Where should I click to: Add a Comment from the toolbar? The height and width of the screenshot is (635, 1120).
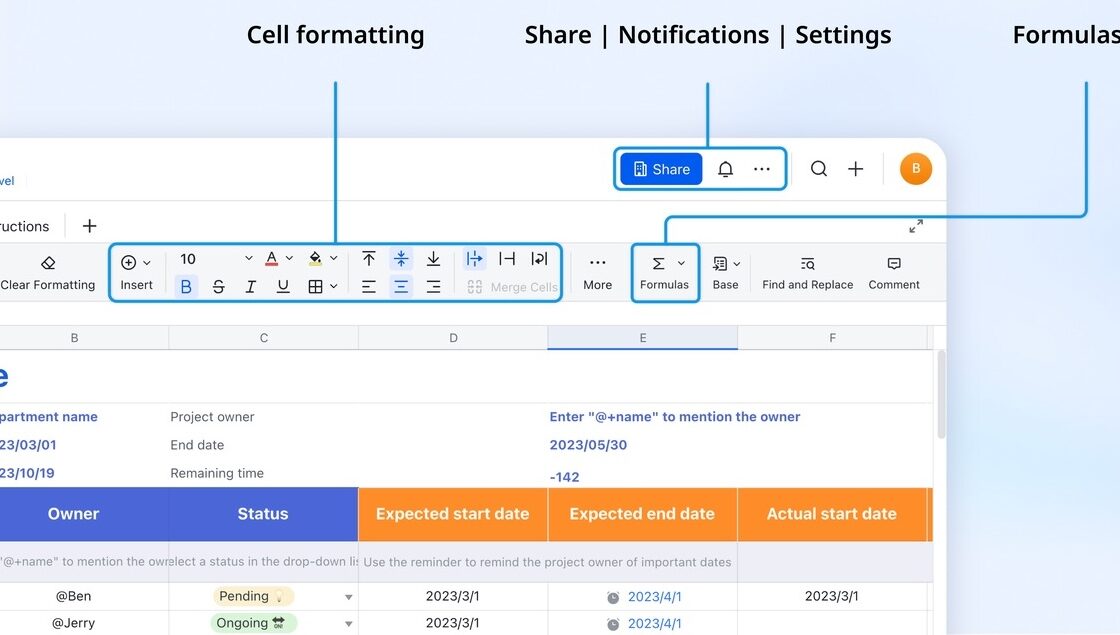(x=893, y=273)
